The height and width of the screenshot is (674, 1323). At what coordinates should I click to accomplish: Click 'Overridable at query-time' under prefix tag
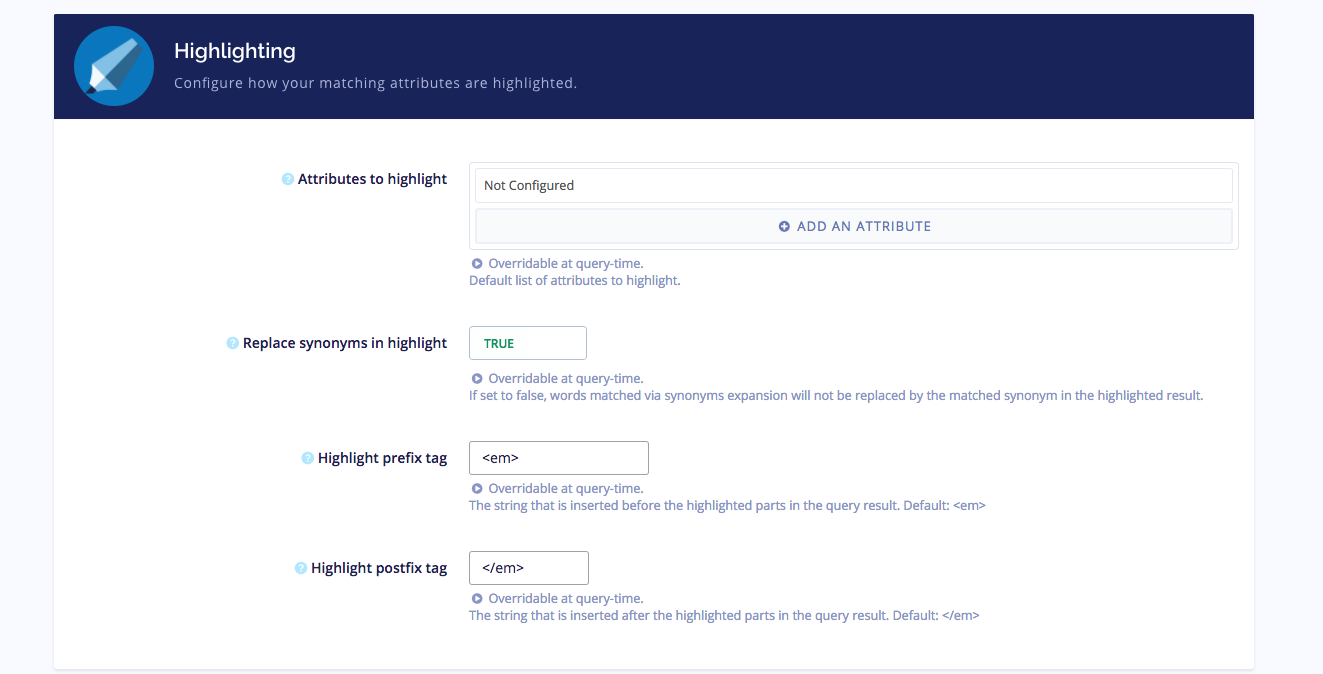(566, 489)
